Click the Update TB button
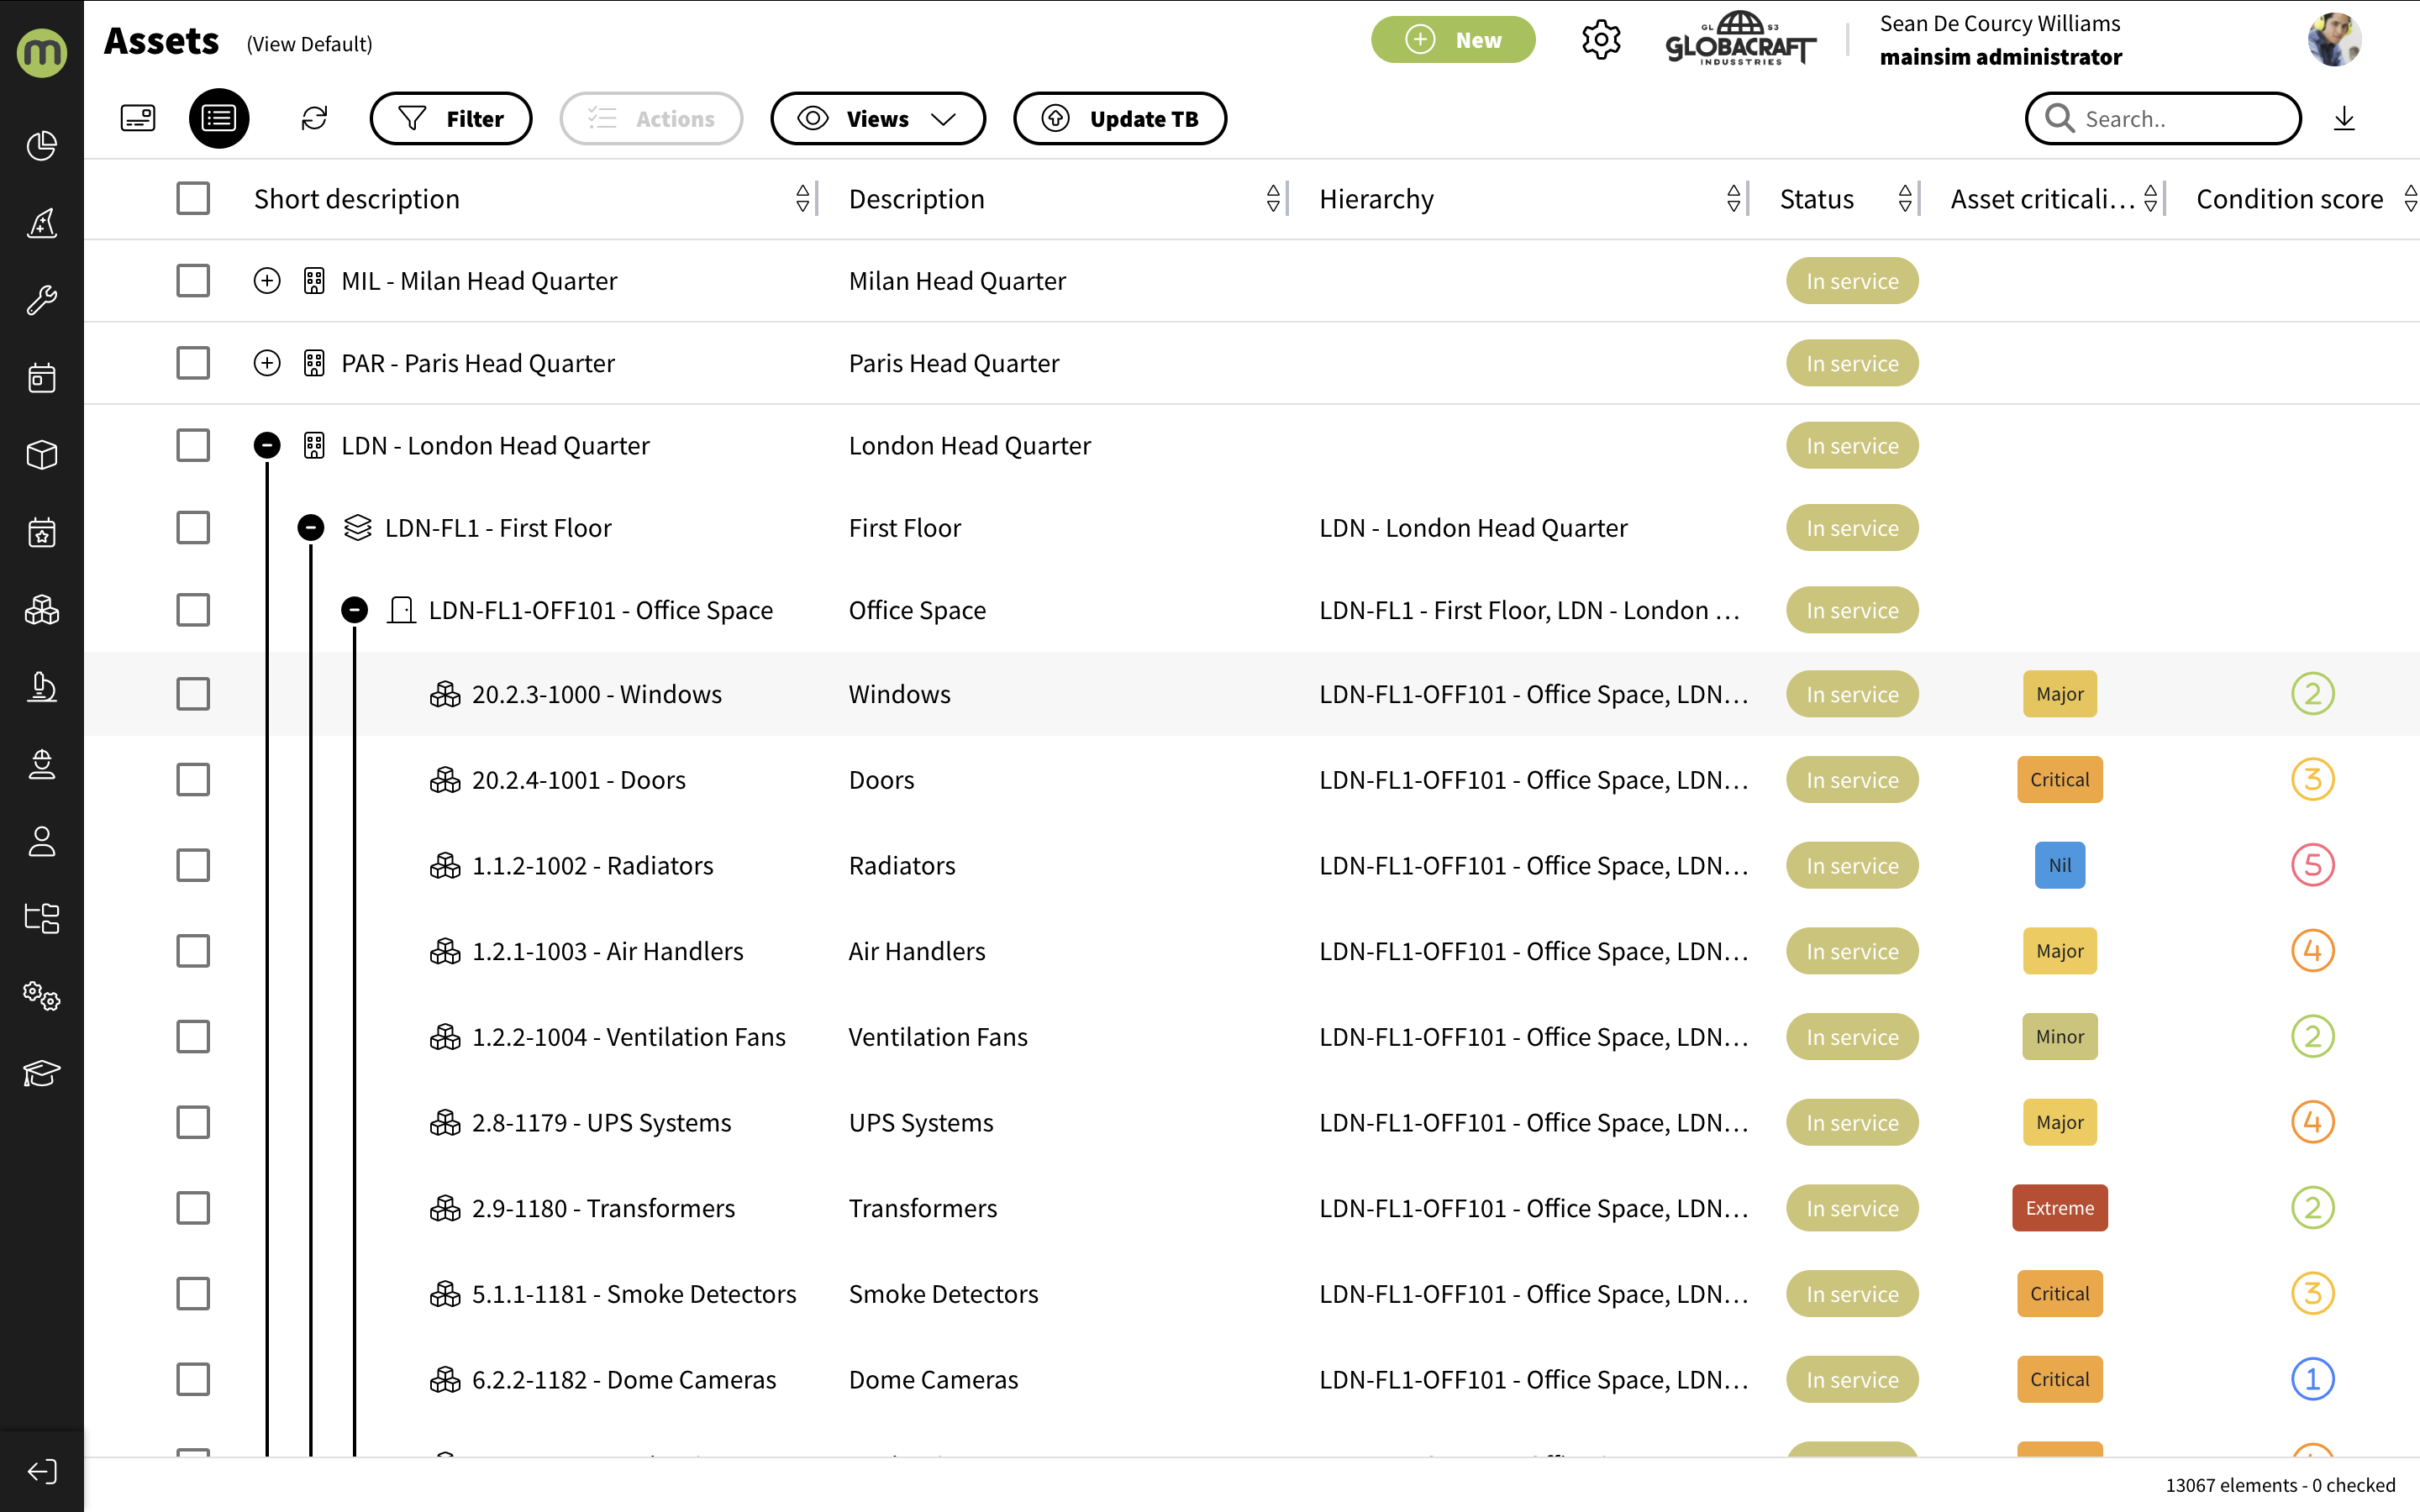The width and height of the screenshot is (2420, 1512). click(x=1120, y=119)
